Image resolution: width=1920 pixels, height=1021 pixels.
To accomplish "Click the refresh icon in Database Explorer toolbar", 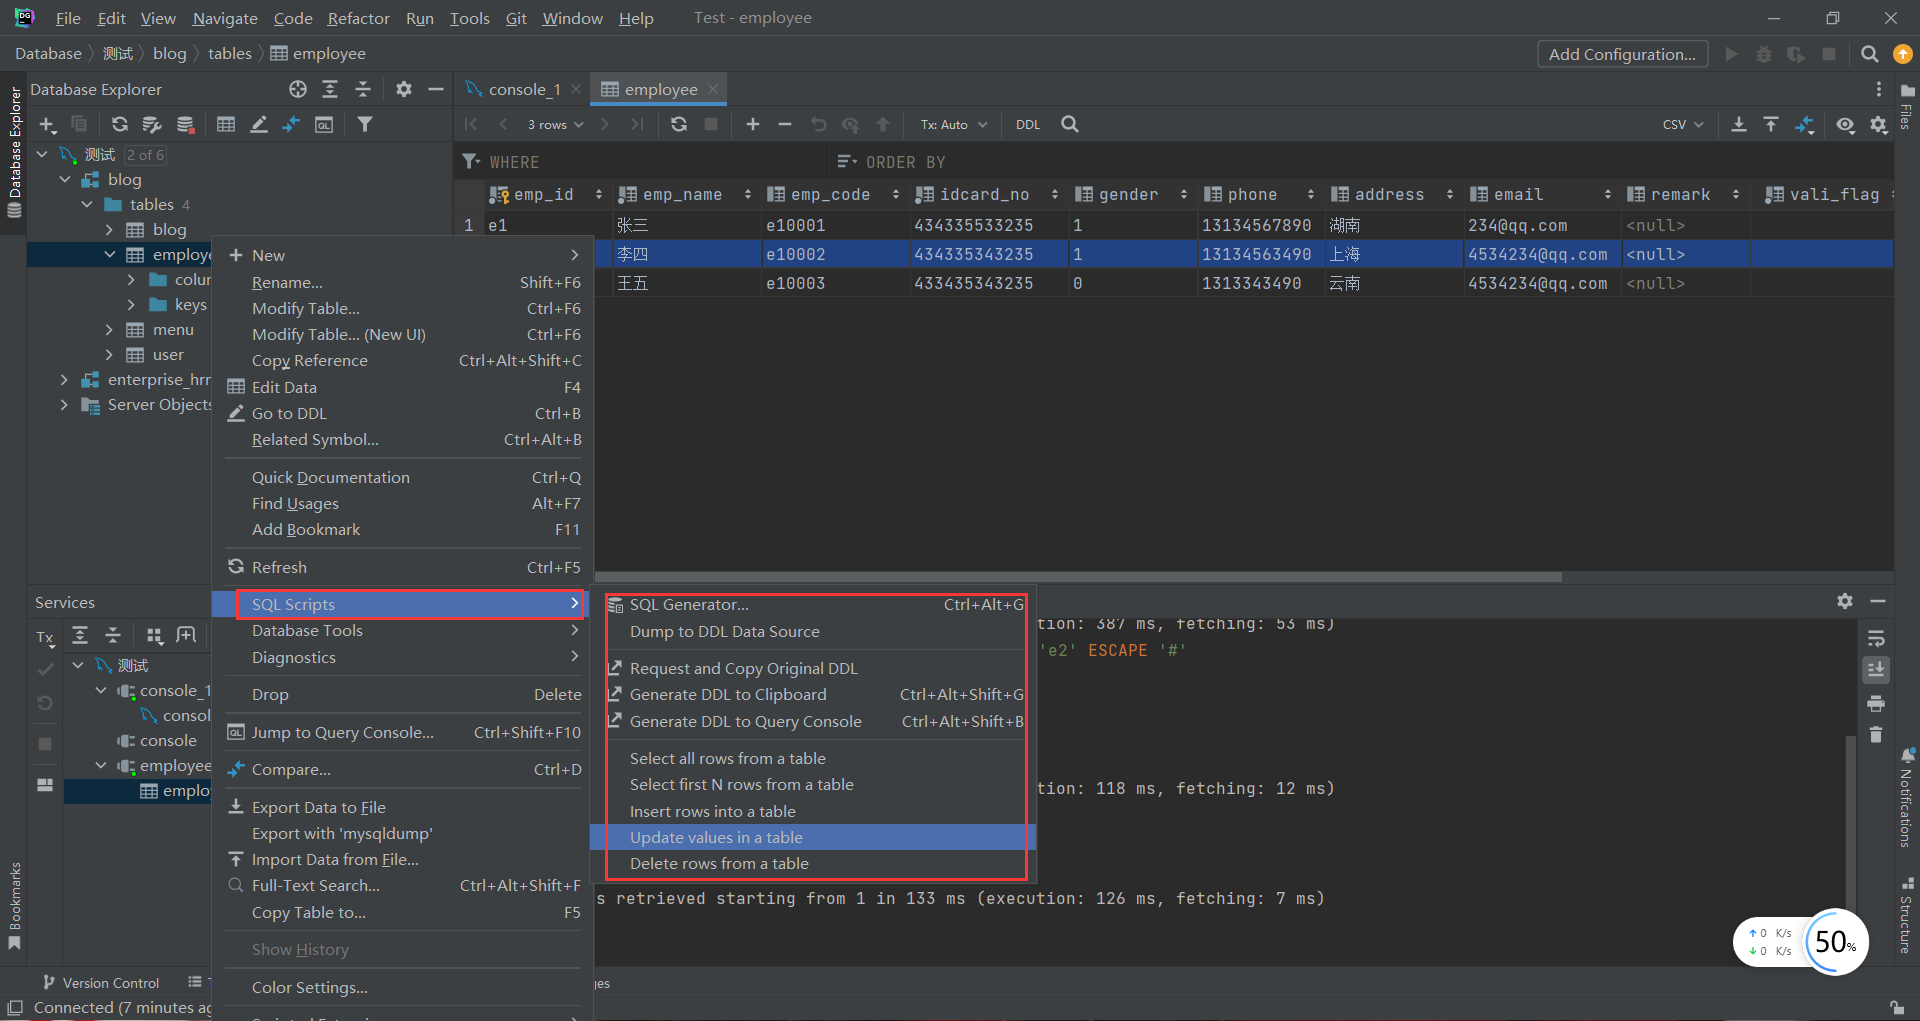I will pos(120,124).
